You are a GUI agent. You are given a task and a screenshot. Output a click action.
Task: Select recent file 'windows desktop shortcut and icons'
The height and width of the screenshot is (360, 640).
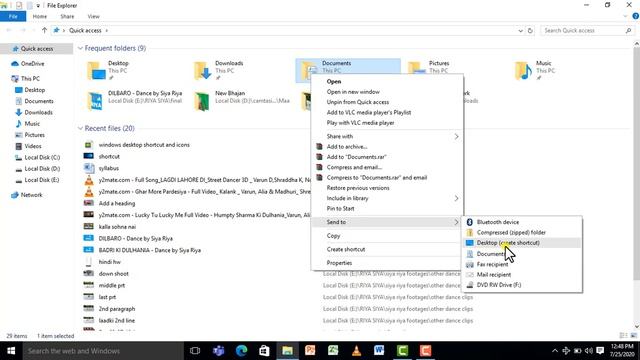(144, 145)
